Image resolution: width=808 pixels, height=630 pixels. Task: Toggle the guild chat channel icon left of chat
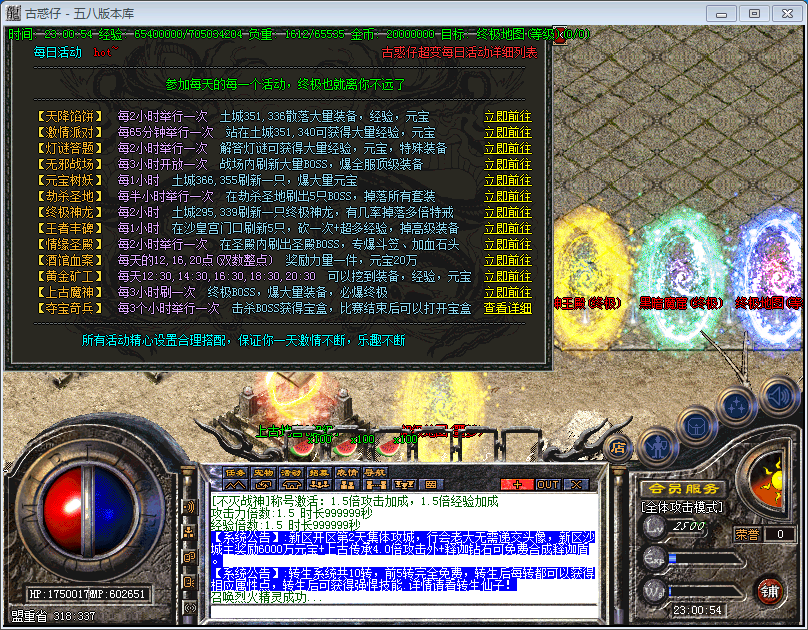click(x=189, y=557)
